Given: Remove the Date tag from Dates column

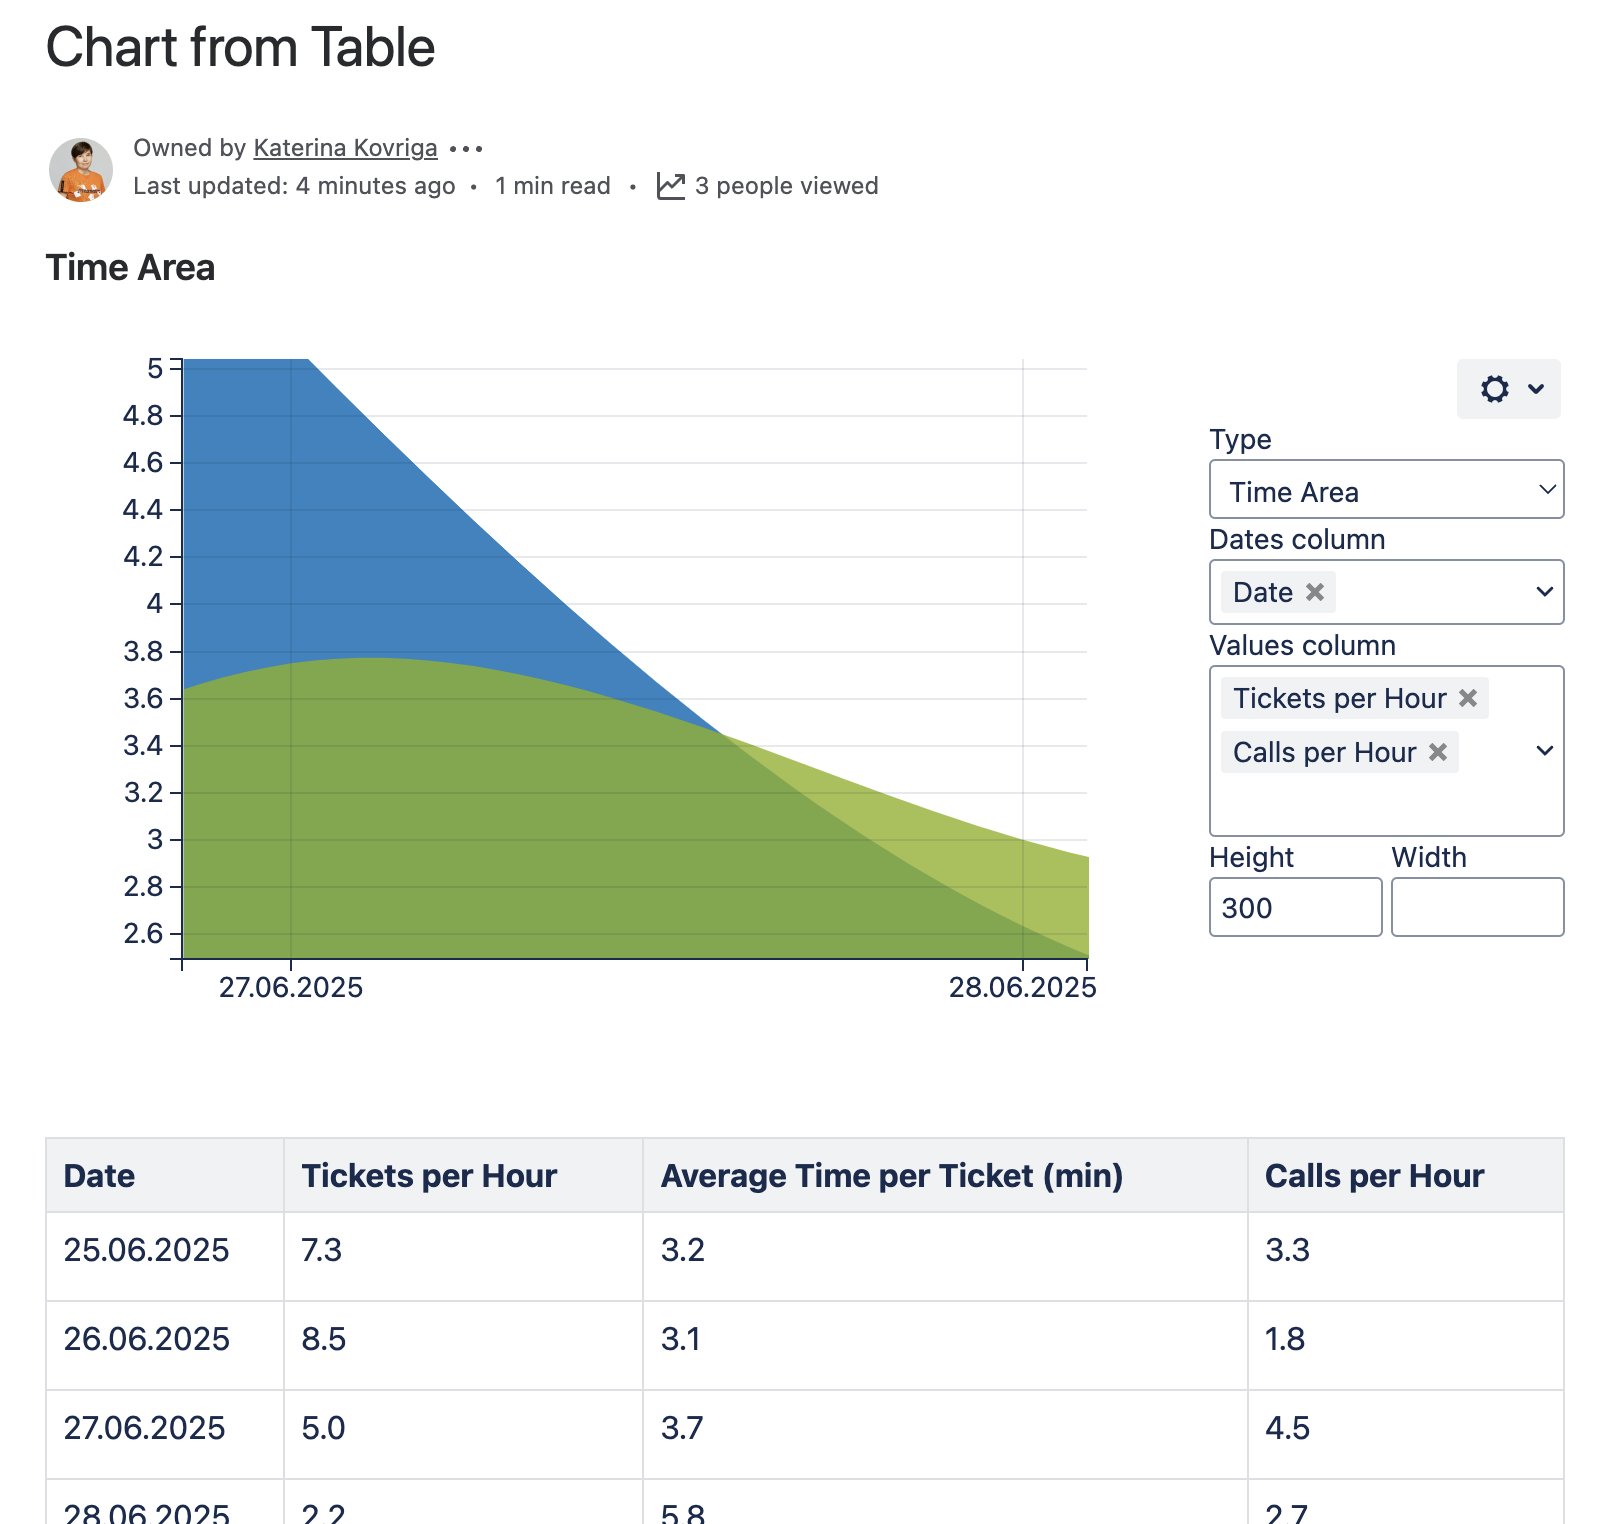Looking at the screenshot, I should (x=1315, y=592).
